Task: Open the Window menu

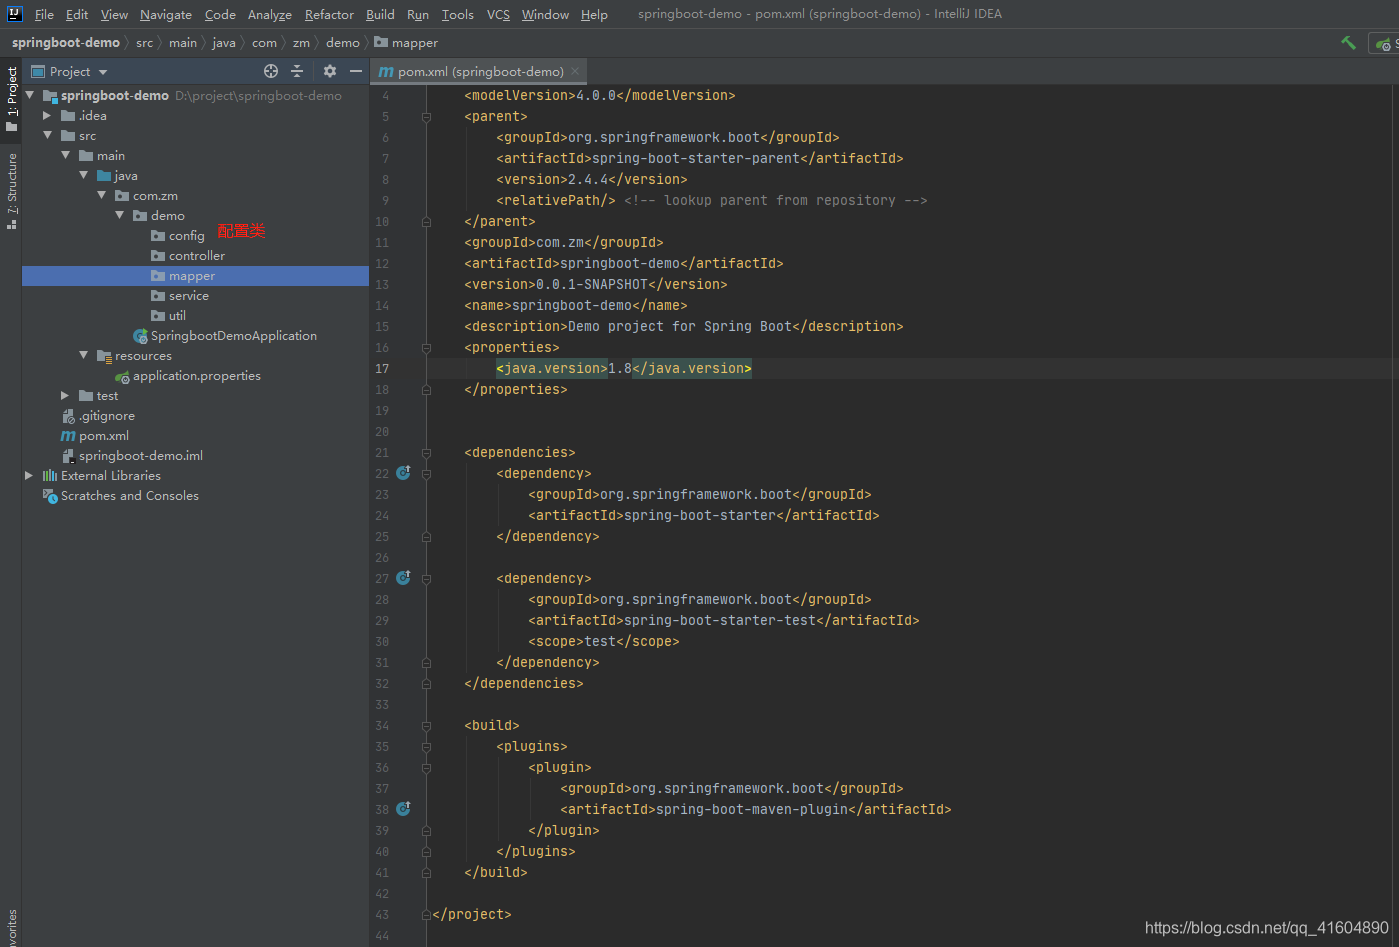Action: [545, 14]
